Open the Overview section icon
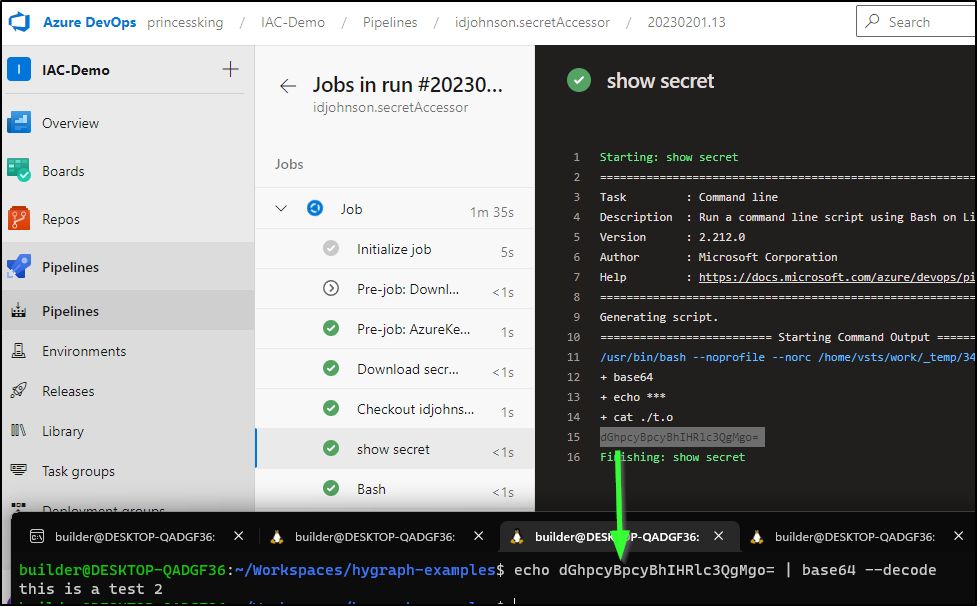Image resolution: width=977 pixels, height=606 pixels. coord(19,123)
